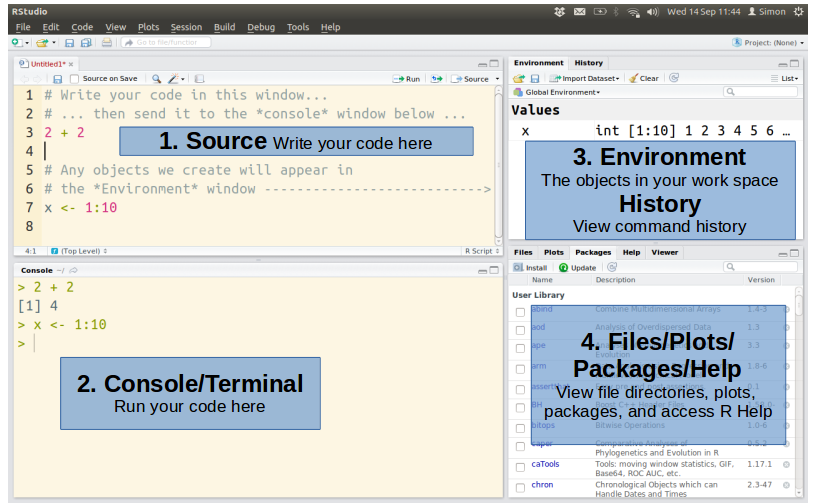Open the battery indicator
The width and height of the screenshot is (816, 504).
600,11
